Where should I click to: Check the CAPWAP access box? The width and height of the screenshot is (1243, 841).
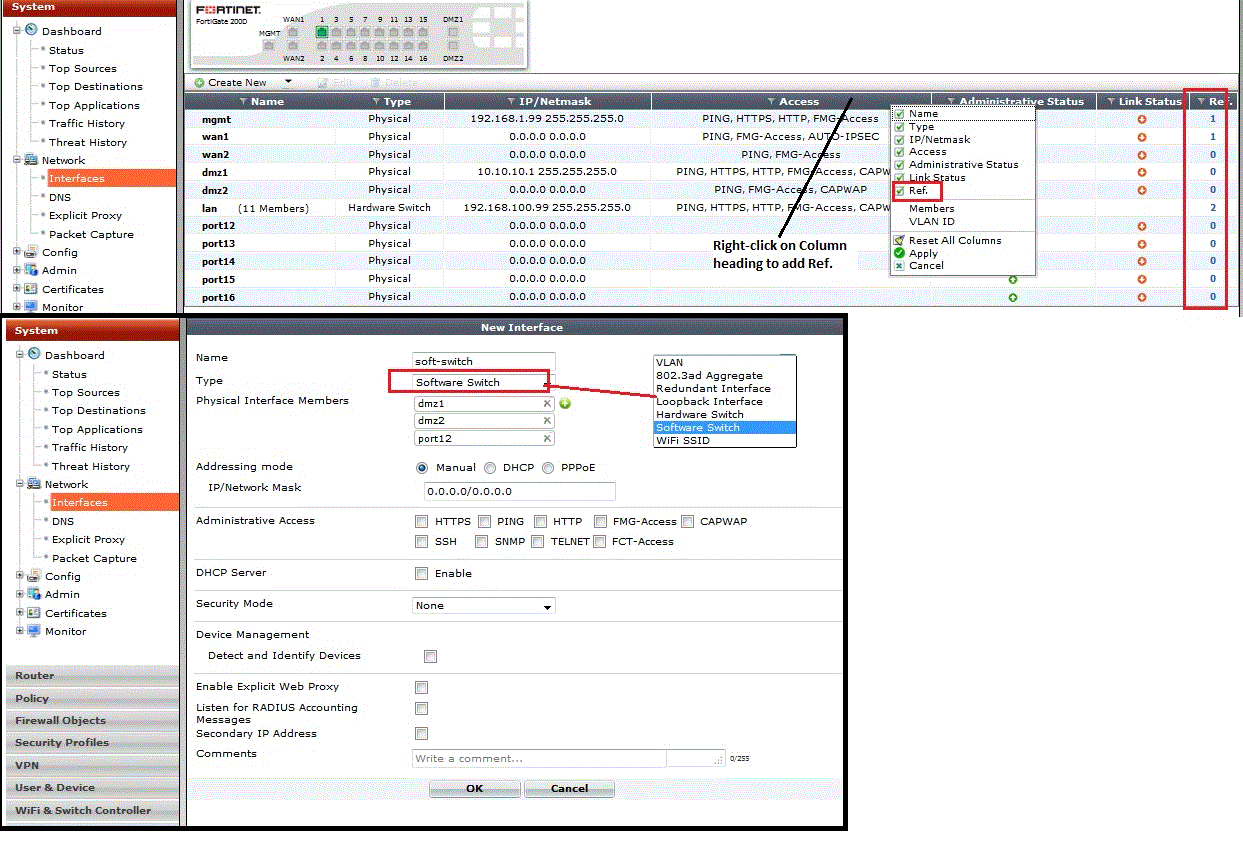click(x=688, y=521)
